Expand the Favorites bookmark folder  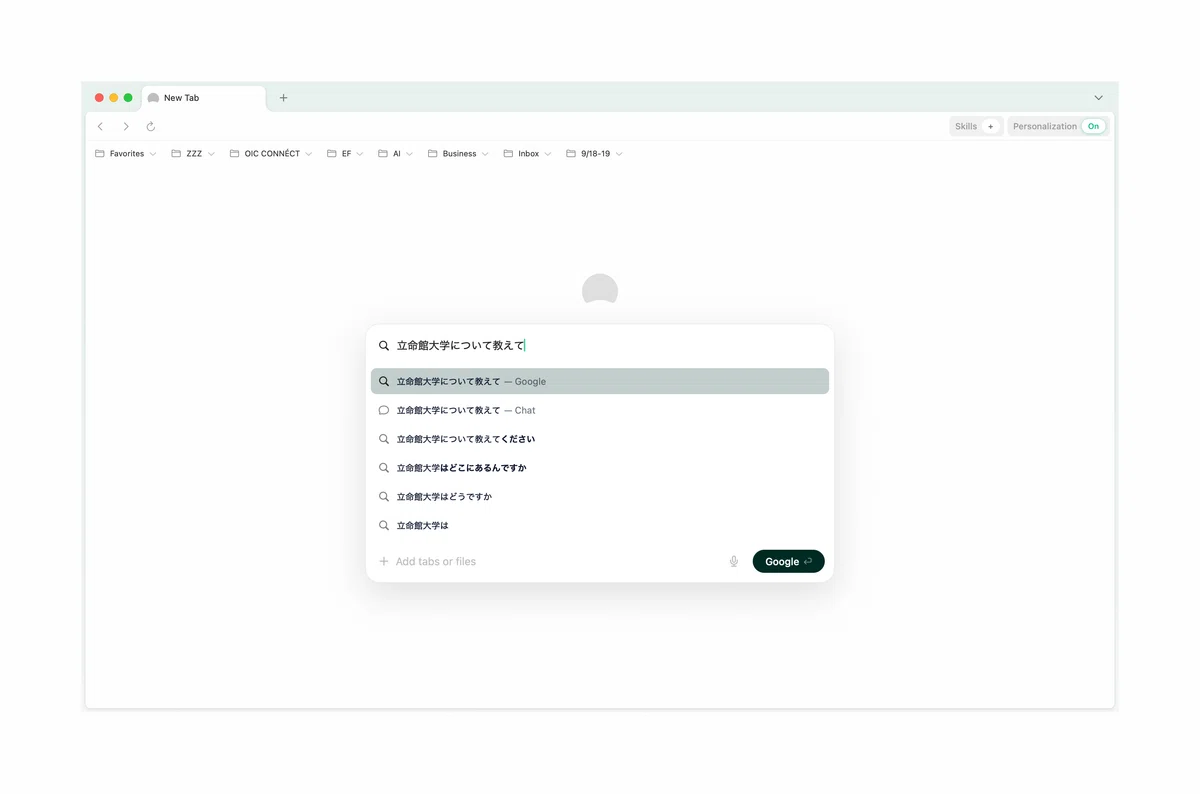tap(126, 154)
